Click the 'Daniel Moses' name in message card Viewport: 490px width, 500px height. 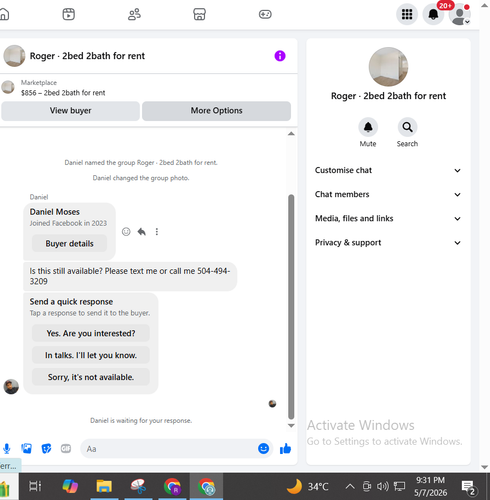55,212
